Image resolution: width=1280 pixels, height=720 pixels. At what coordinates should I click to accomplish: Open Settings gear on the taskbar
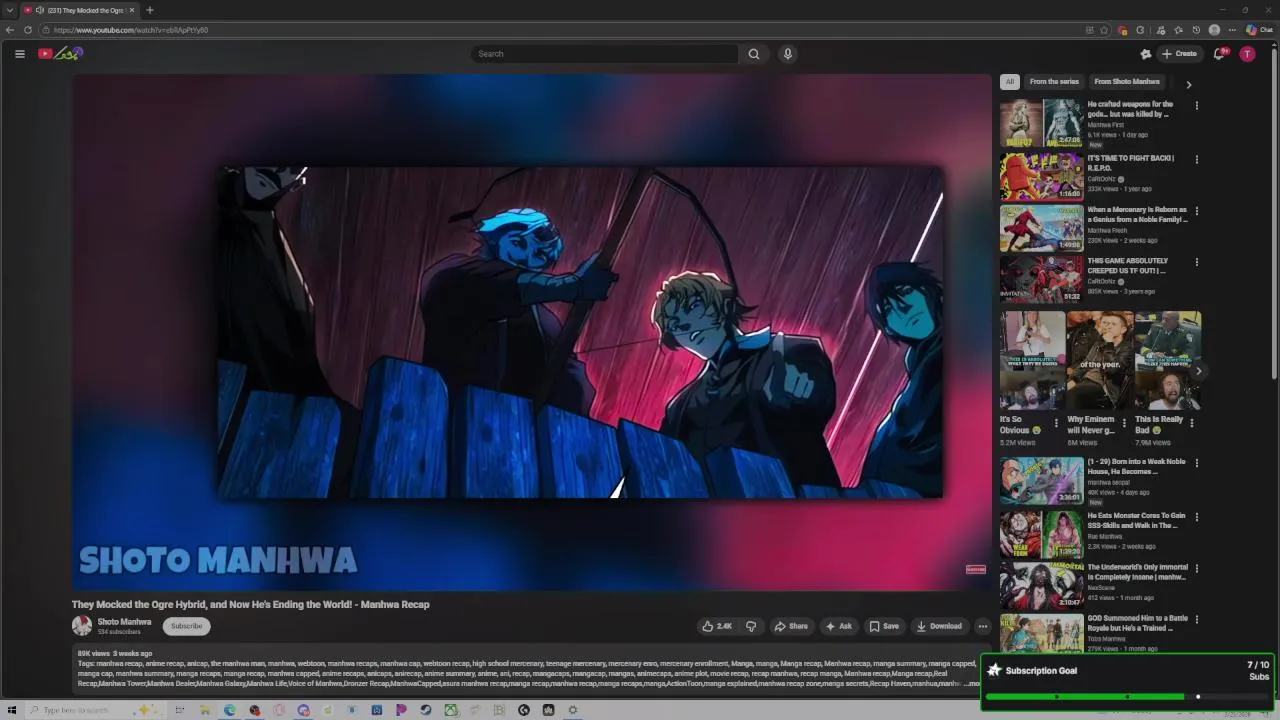573,710
